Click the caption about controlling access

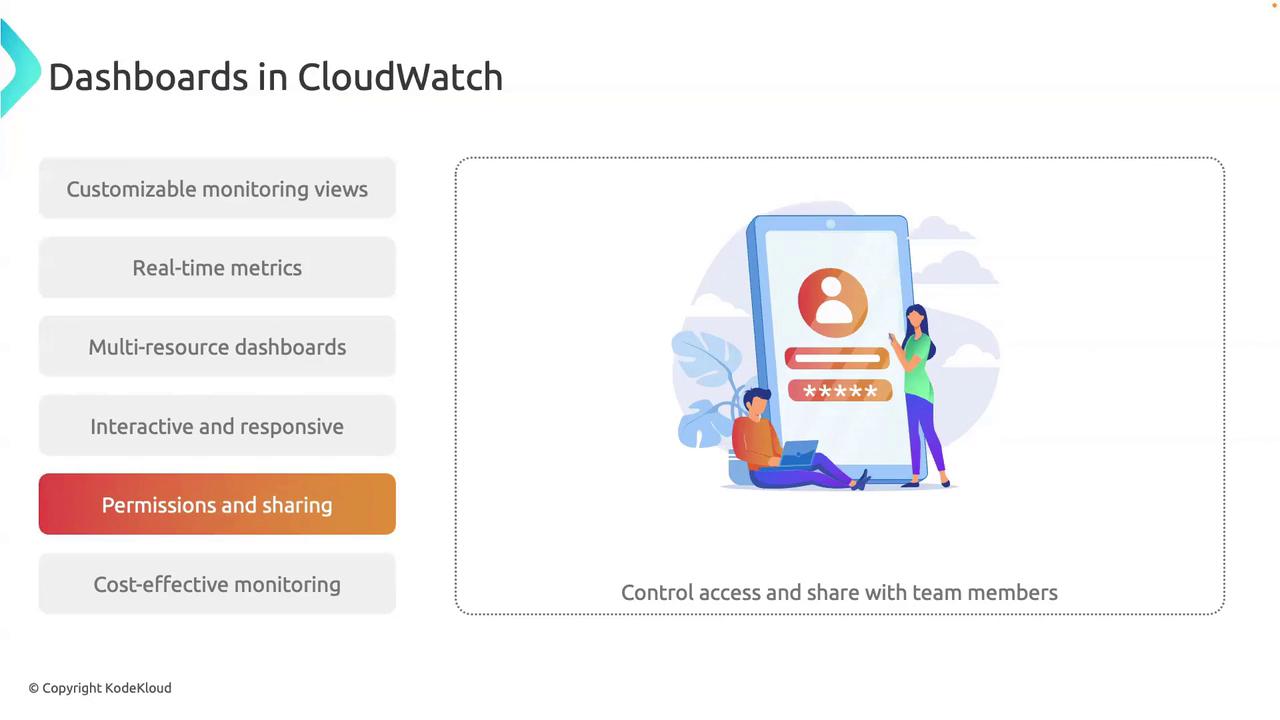(x=839, y=592)
